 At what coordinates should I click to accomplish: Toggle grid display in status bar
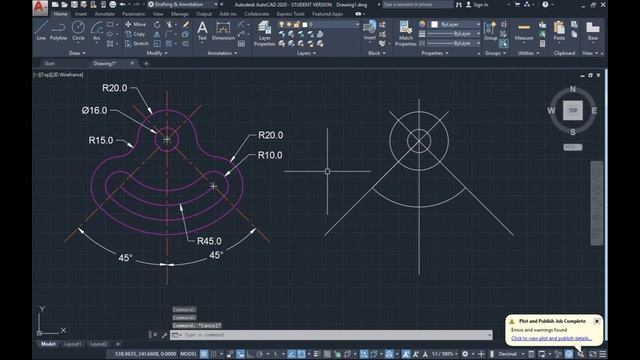point(204,354)
